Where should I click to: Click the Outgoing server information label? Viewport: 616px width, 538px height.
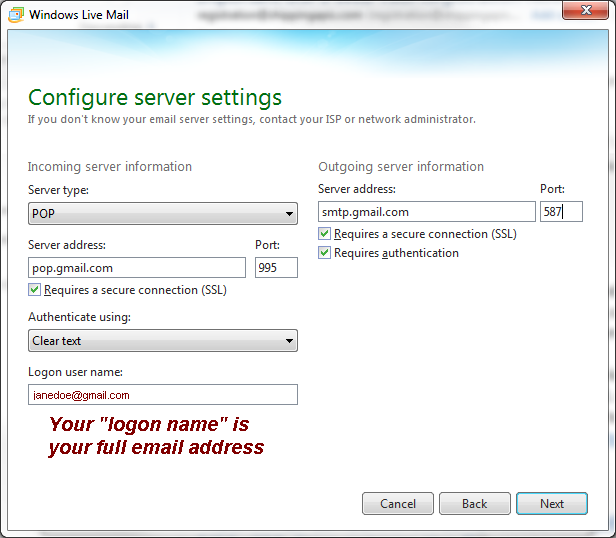click(x=401, y=167)
